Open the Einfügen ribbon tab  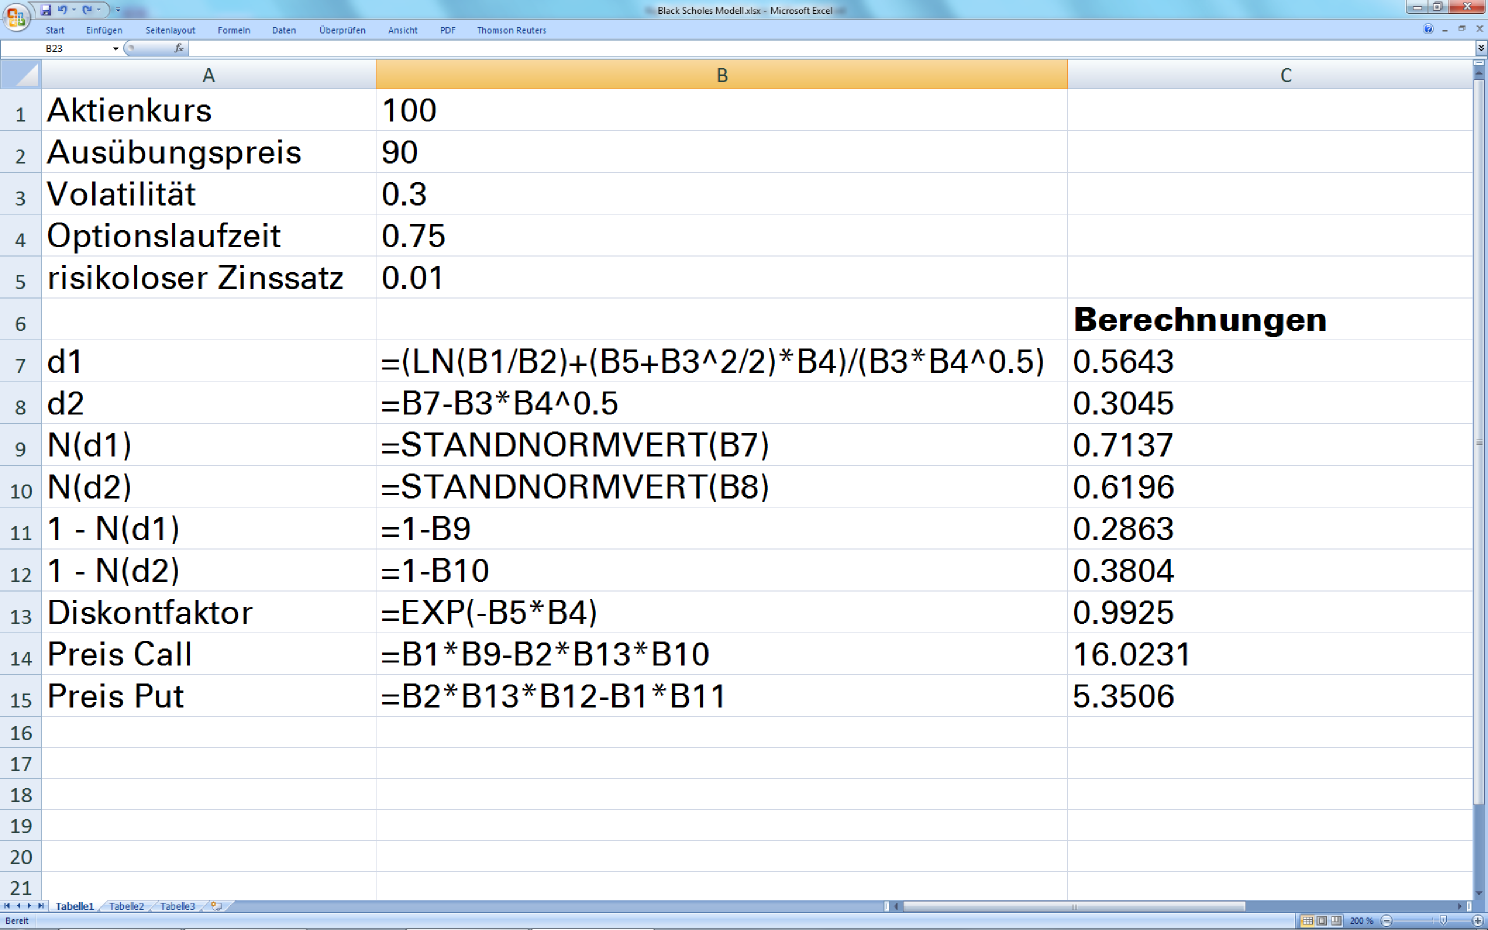[104, 30]
